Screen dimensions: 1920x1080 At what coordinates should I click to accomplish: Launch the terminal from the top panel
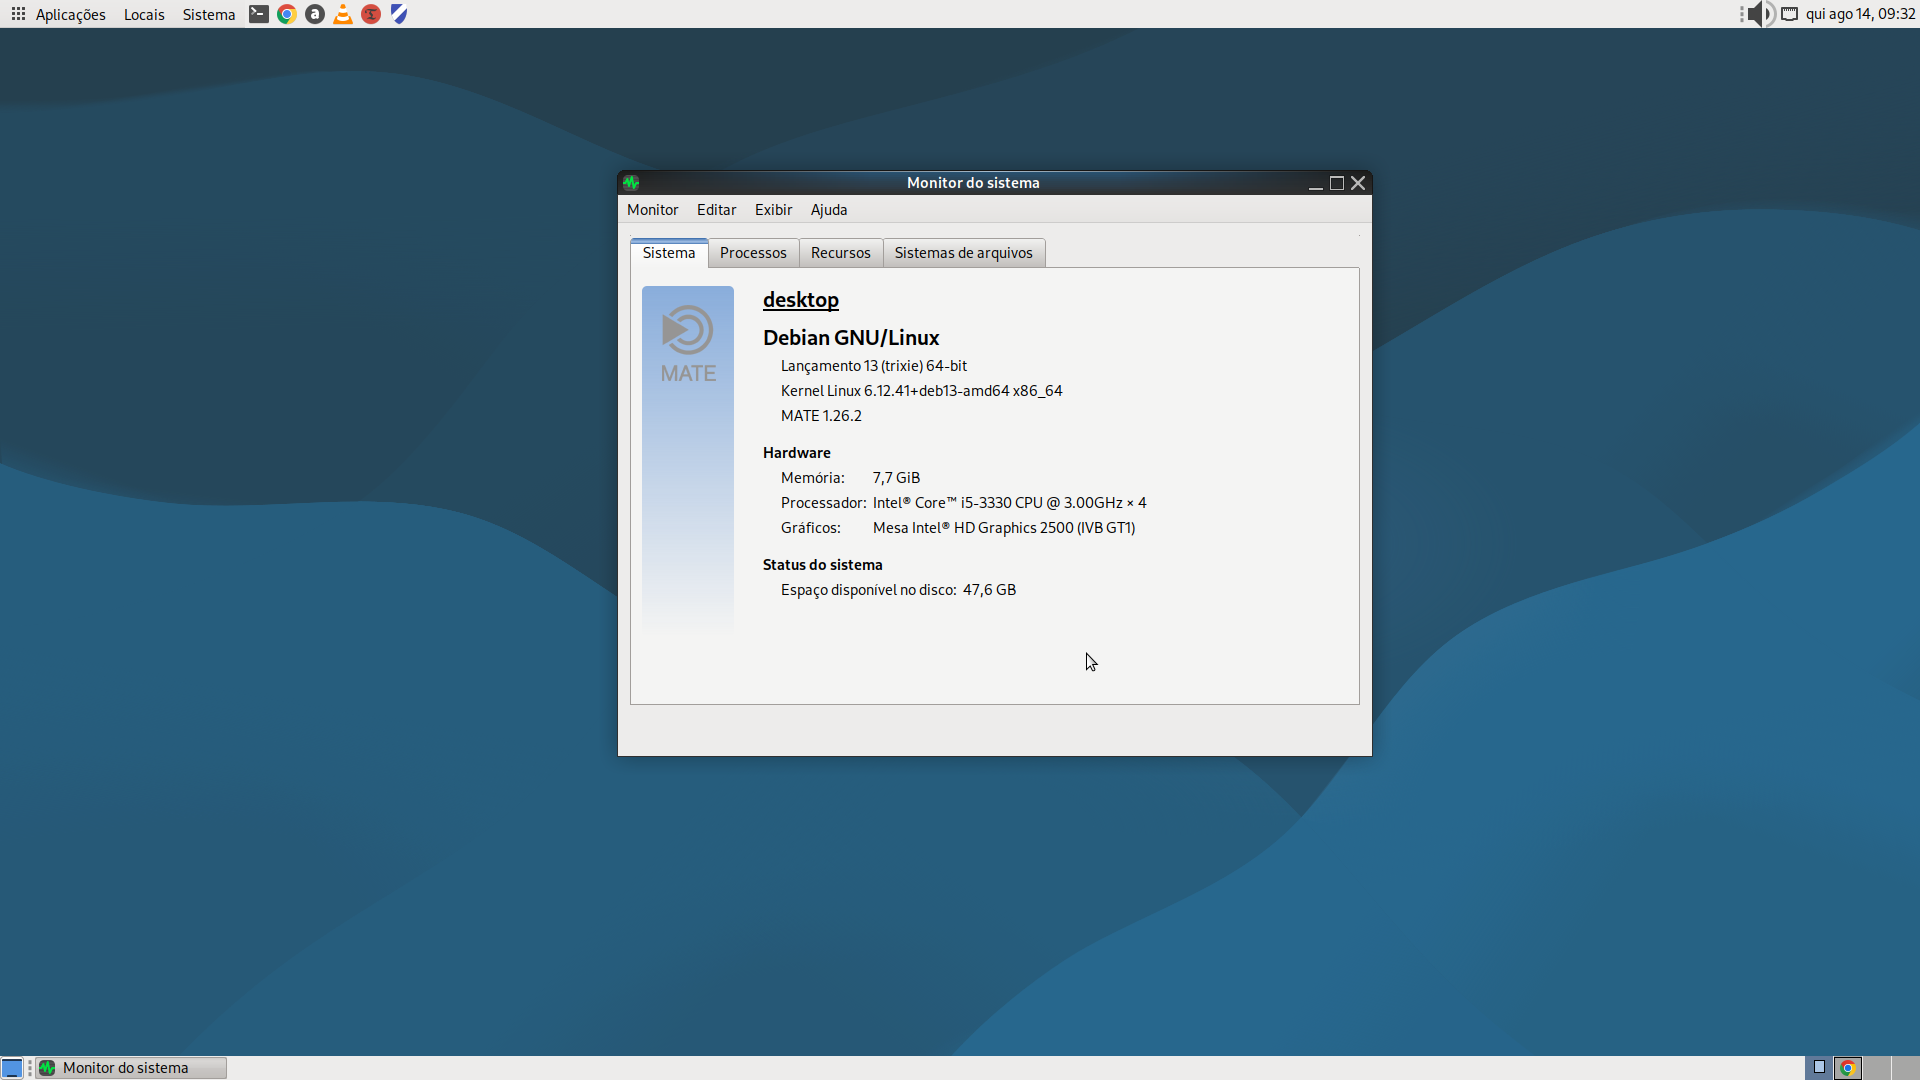pyautogui.click(x=258, y=14)
